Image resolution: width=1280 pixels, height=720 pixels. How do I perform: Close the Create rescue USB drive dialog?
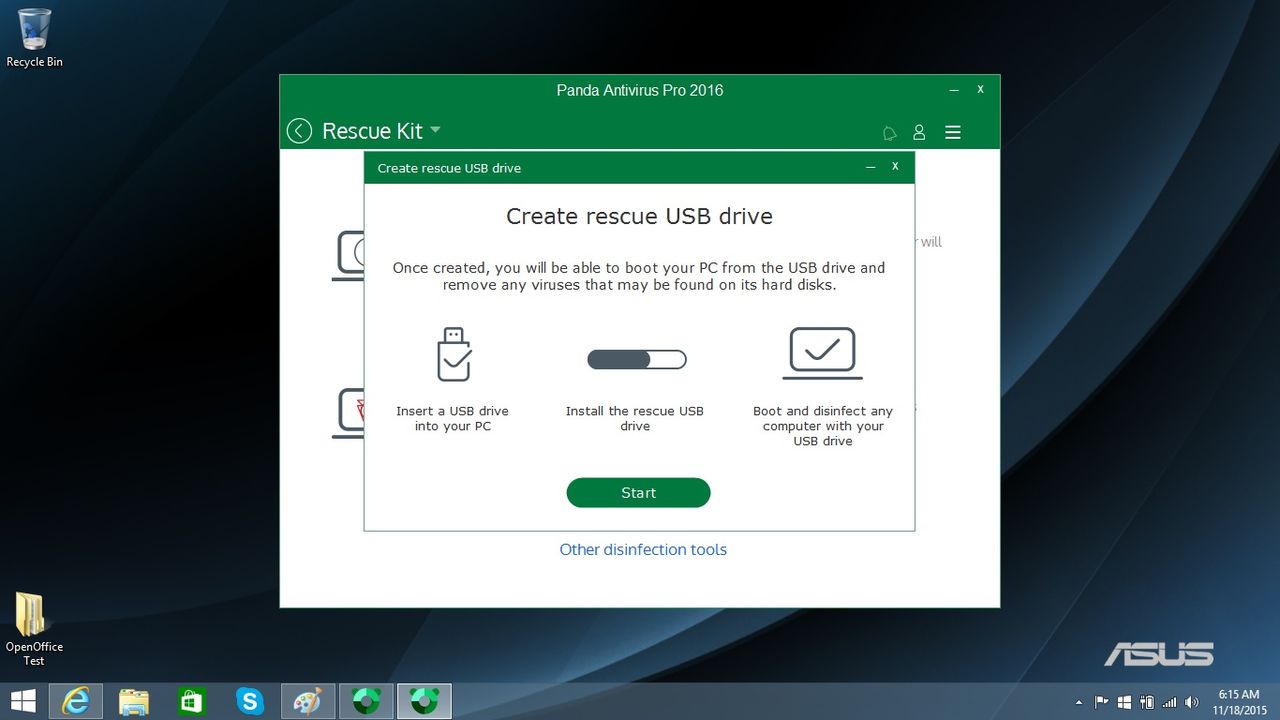click(x=895, y=166)
